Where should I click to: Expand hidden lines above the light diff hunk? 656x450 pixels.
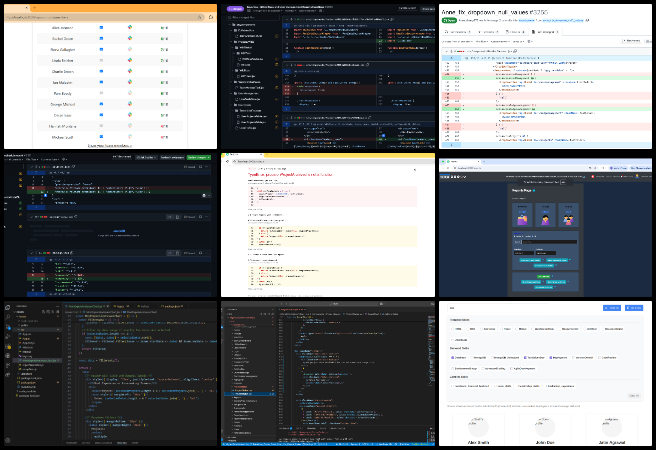(451, 58)
